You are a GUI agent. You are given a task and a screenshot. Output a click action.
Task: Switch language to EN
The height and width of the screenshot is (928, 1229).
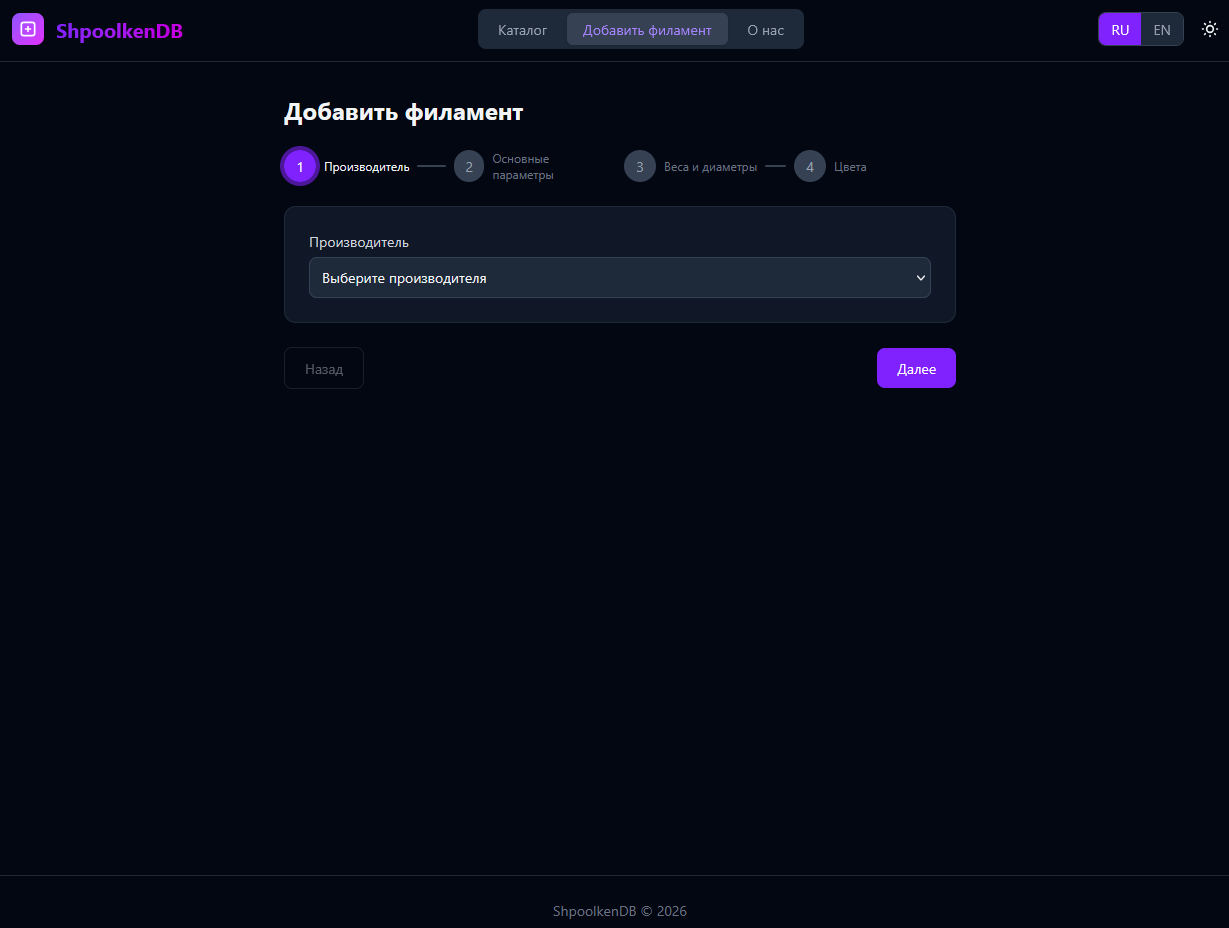[x=1162, y=30]
